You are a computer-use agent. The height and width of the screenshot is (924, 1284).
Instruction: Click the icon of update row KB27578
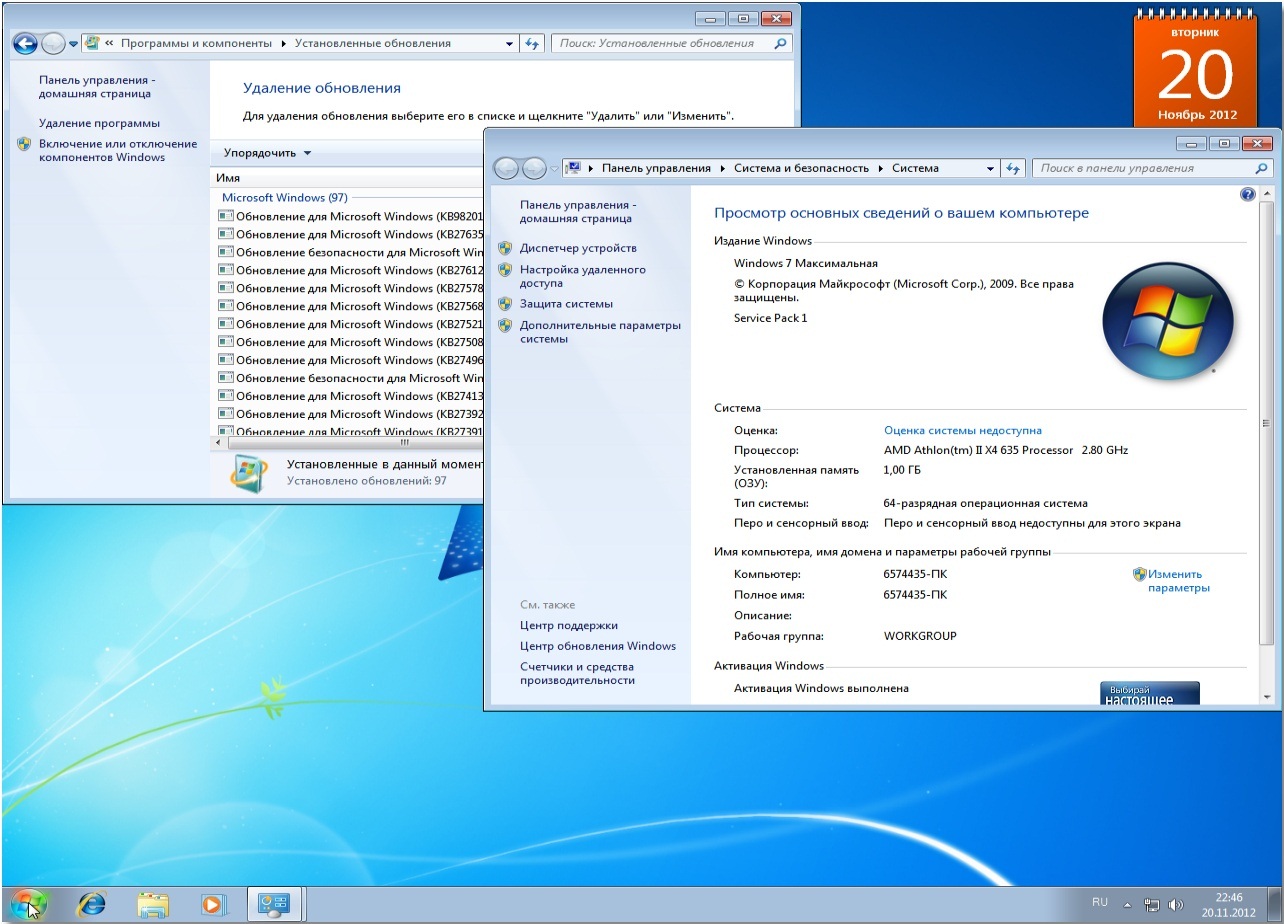pyautogui.click(x=226, y=288)
